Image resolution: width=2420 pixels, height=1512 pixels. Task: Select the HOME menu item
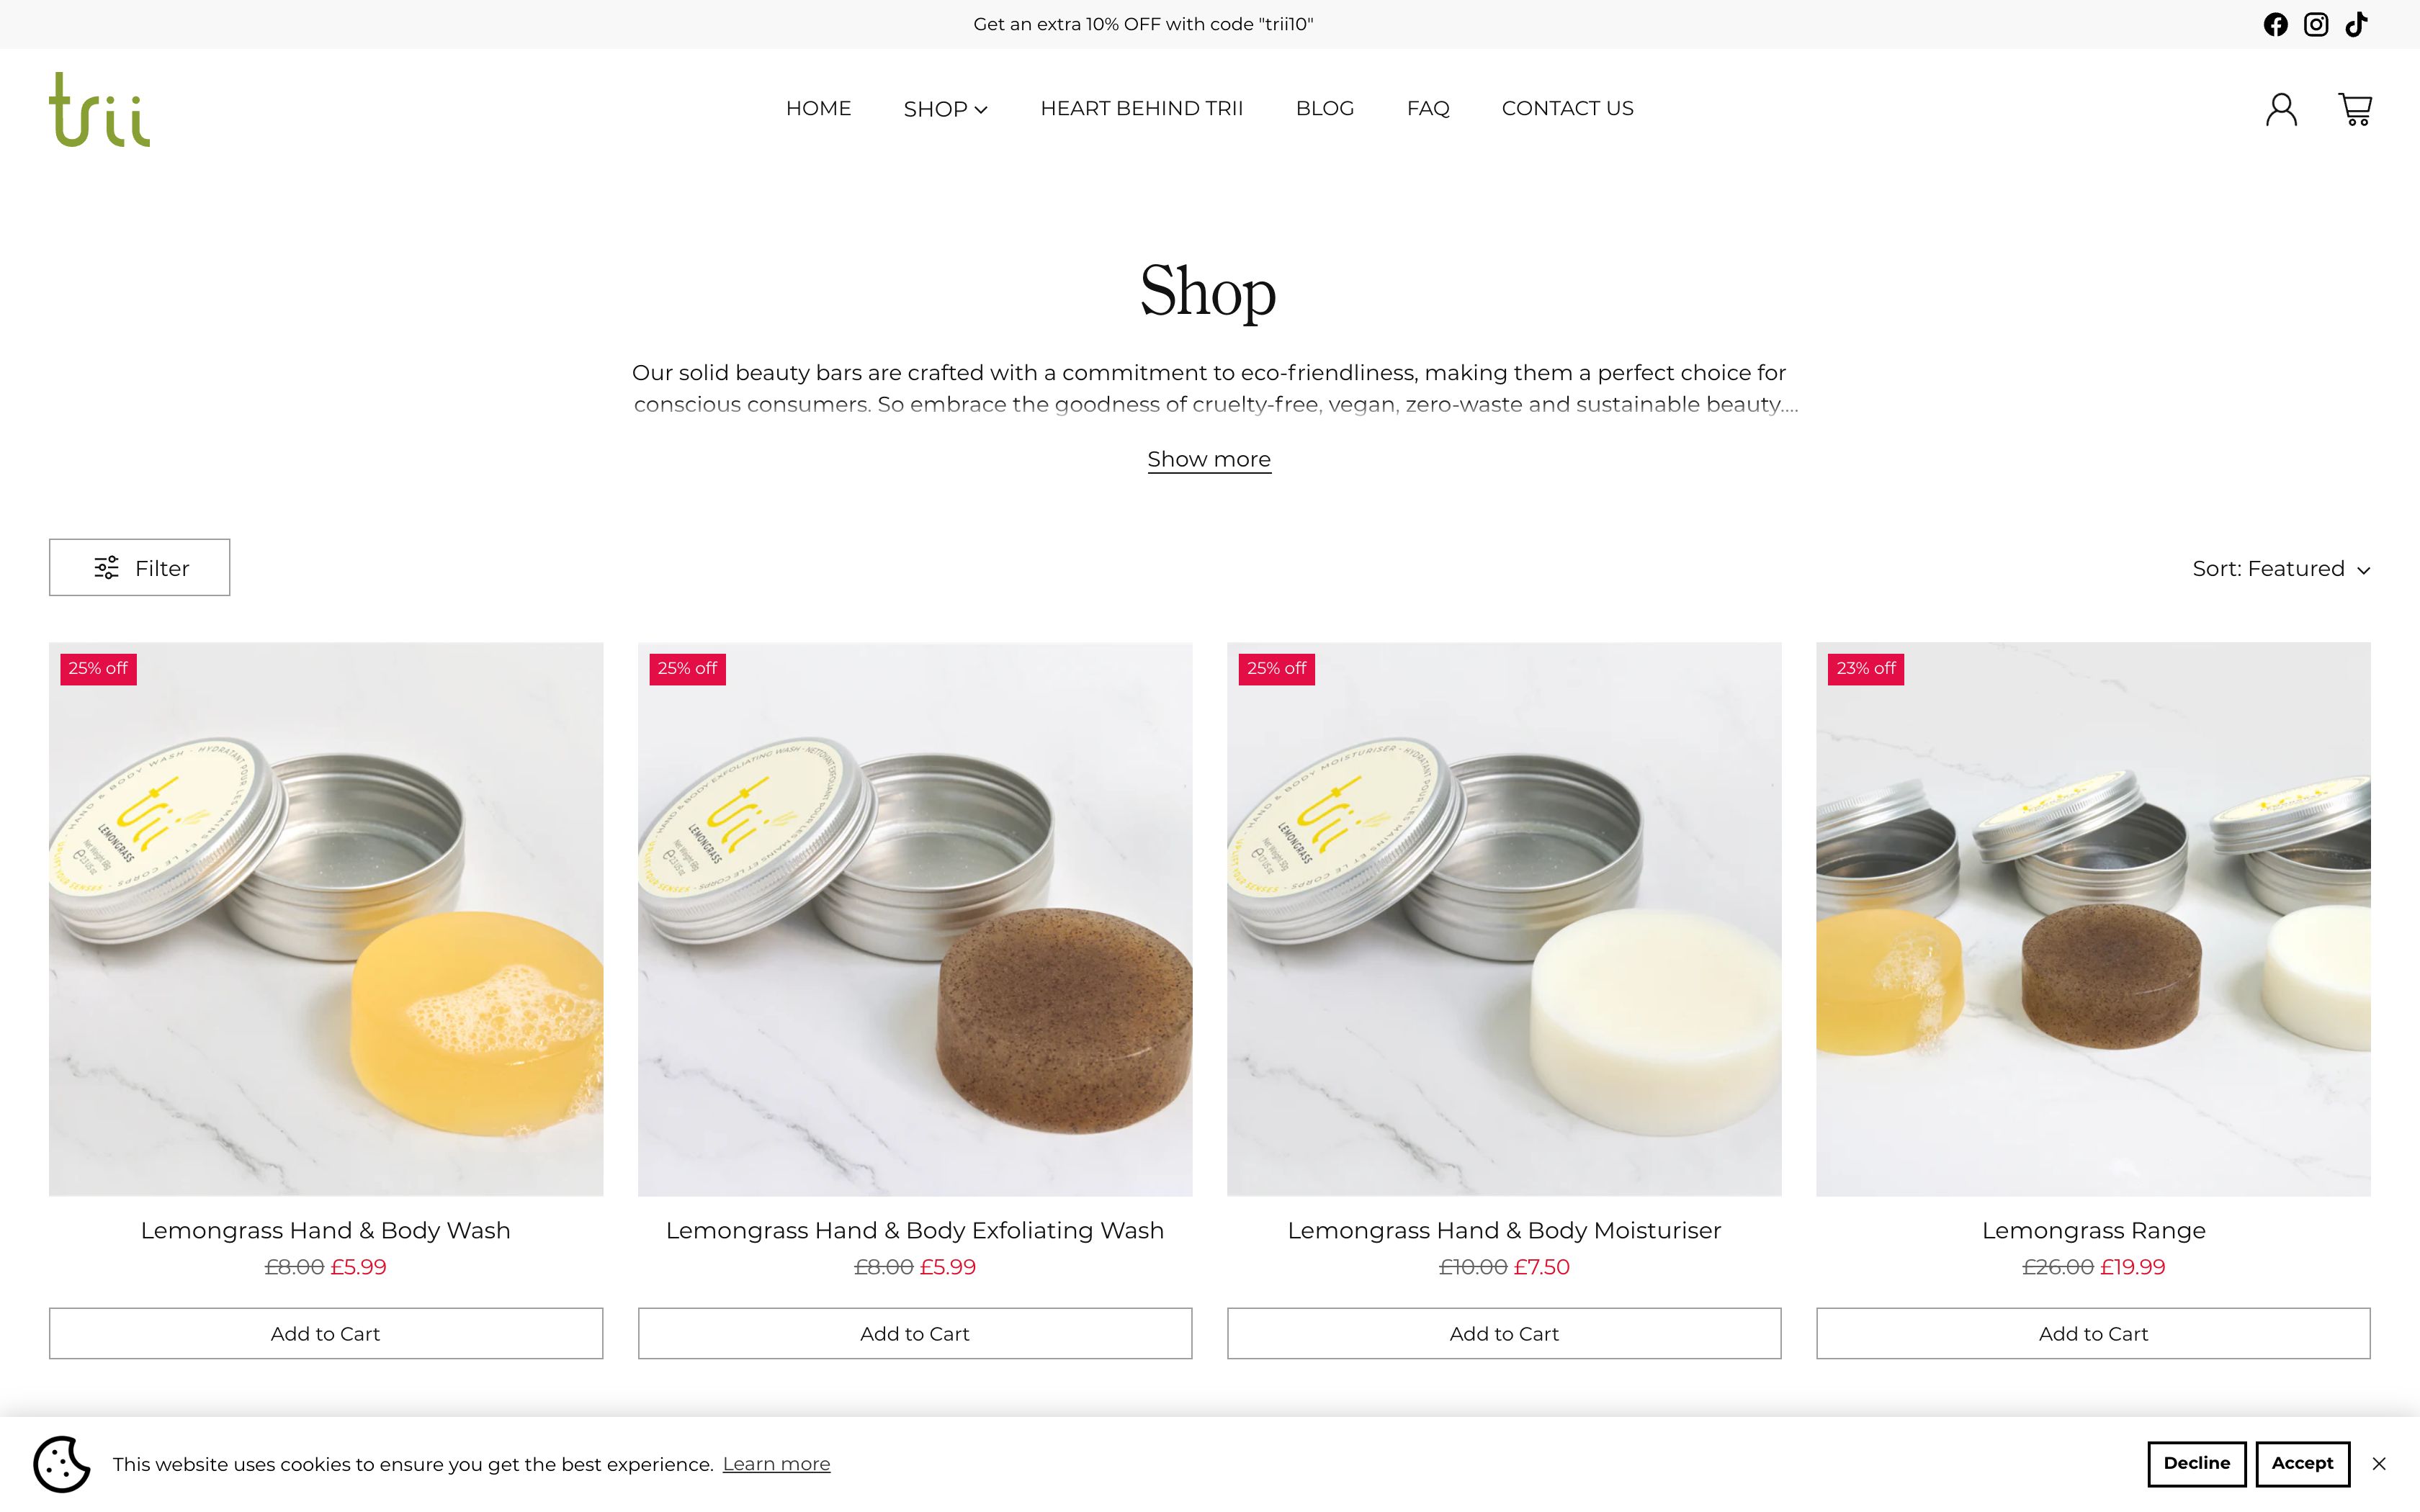point(817,108)
